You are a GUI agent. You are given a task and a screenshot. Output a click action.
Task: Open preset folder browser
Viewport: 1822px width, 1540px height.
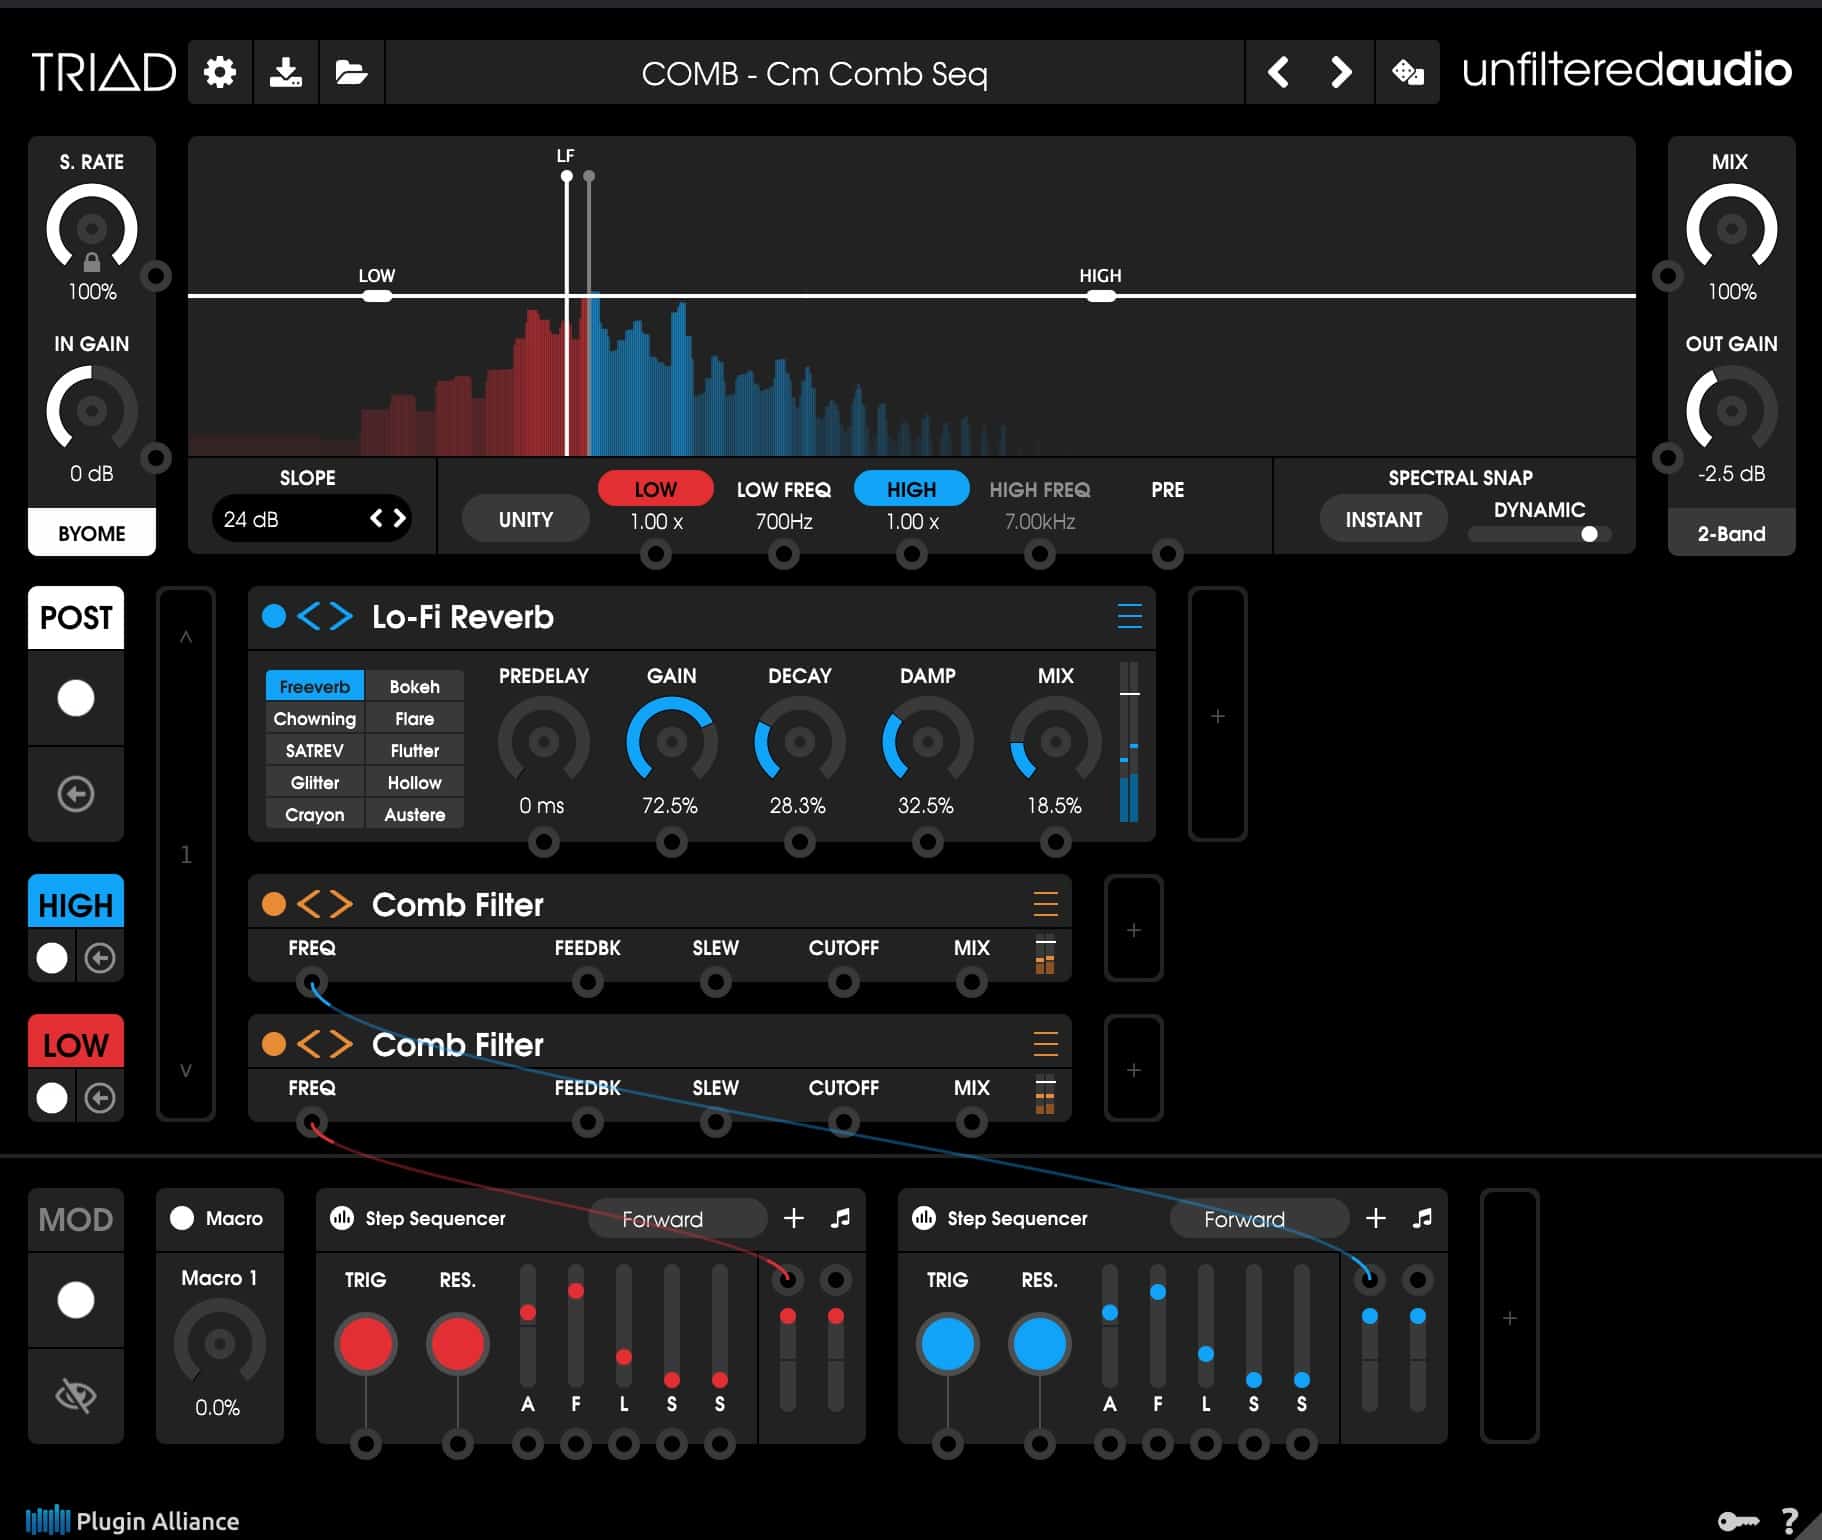(351, 72)
